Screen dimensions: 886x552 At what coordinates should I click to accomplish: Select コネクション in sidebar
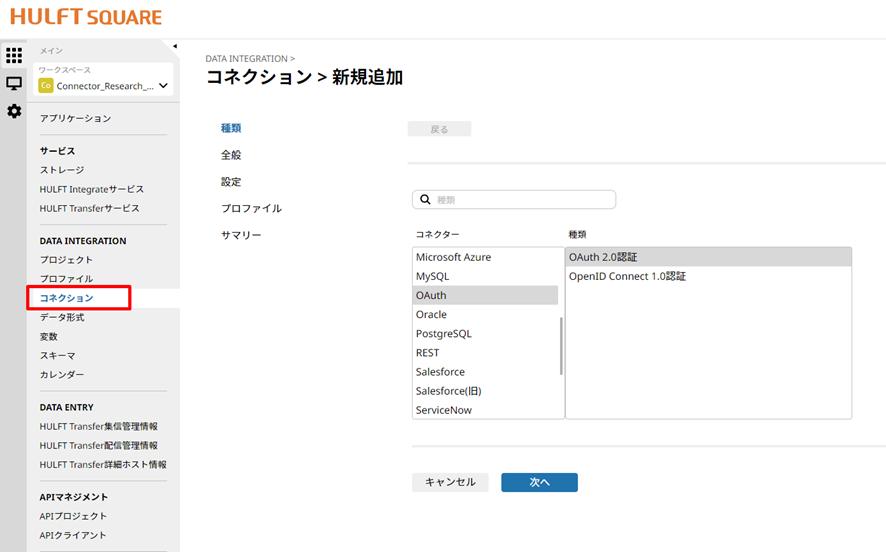coord(66,298)
